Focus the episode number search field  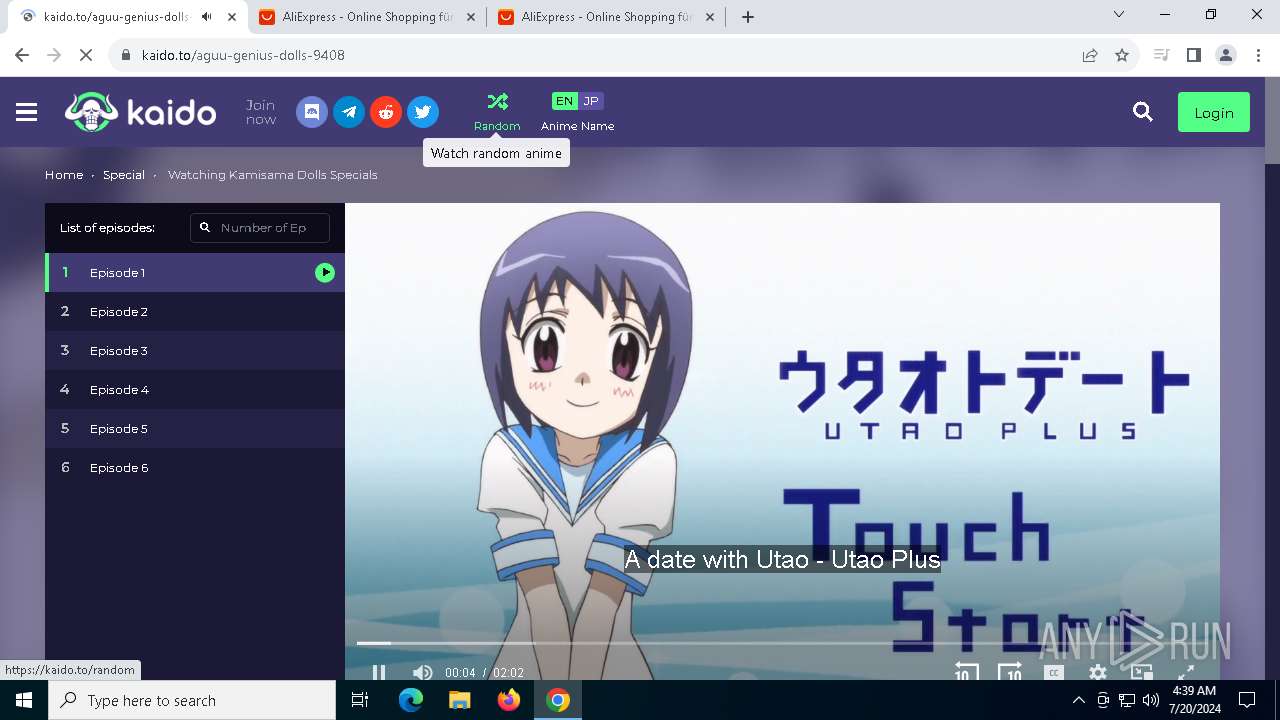click(x=260, y=227)
